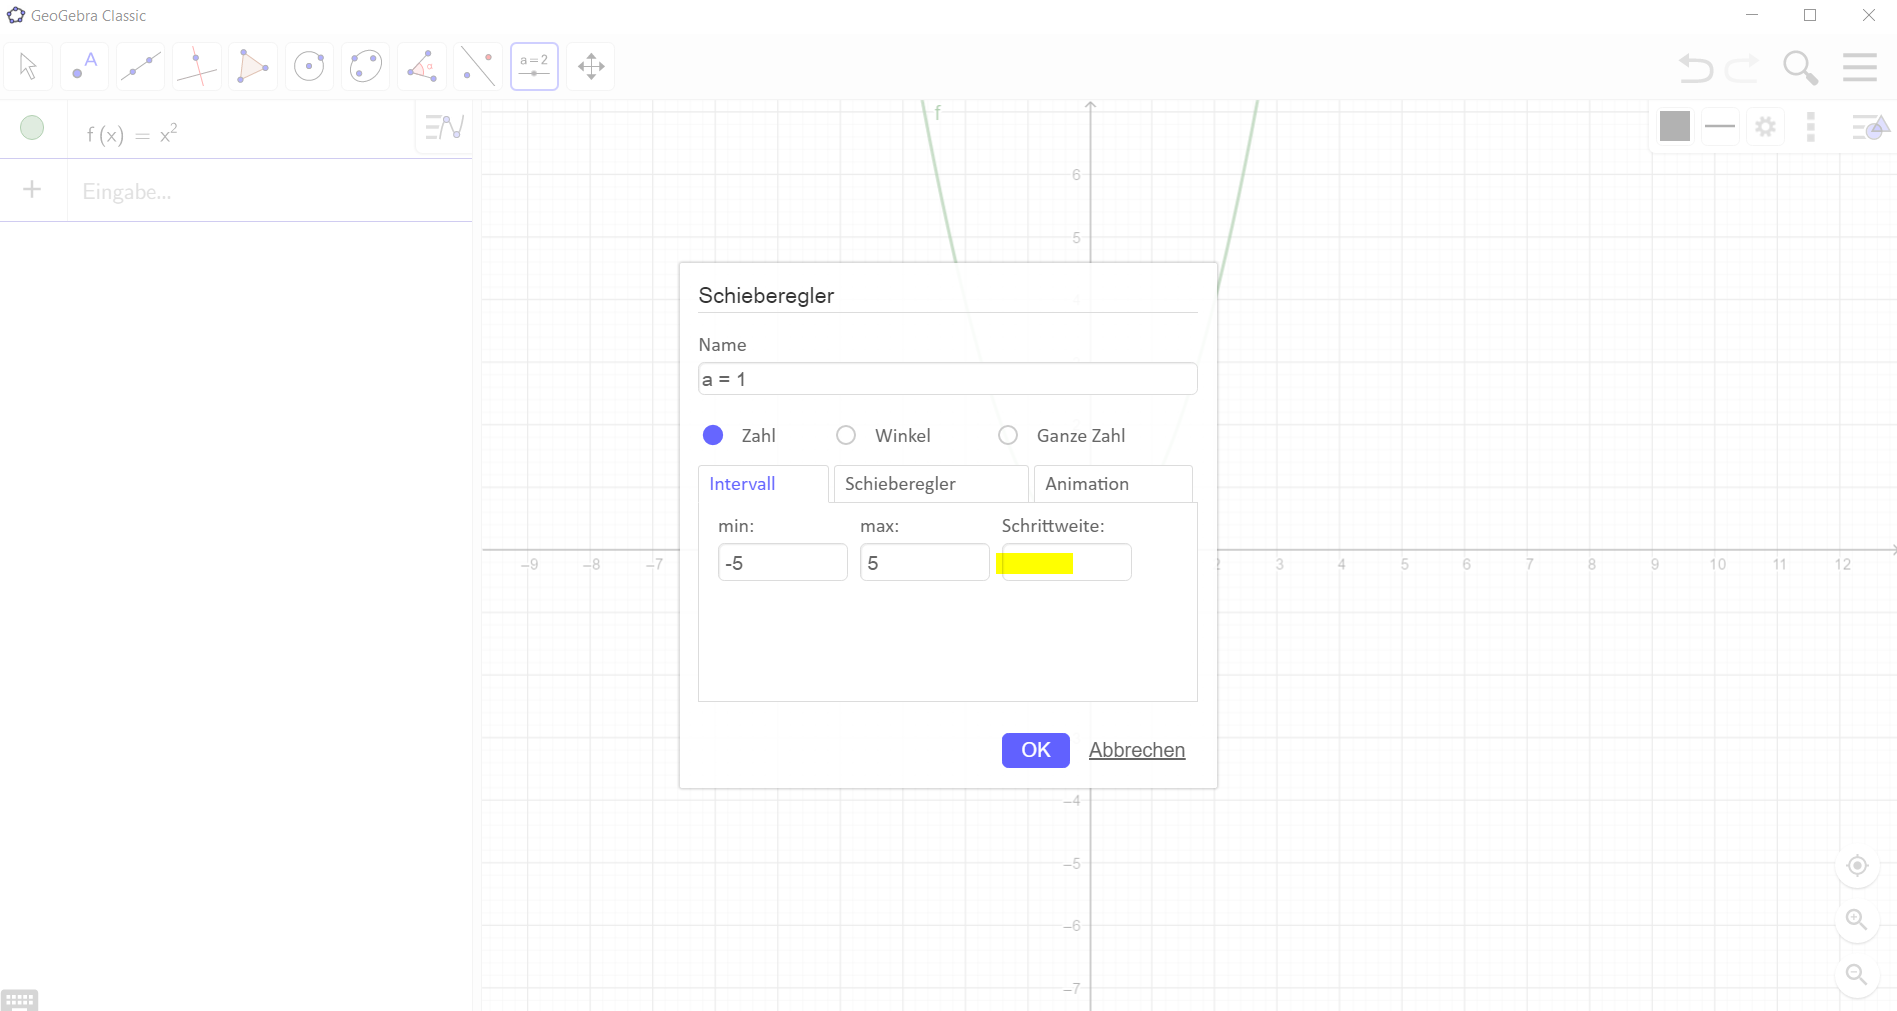Click the slider Name field
The width and height of the screenshot is (1897, 1011).
coord(947,379)
